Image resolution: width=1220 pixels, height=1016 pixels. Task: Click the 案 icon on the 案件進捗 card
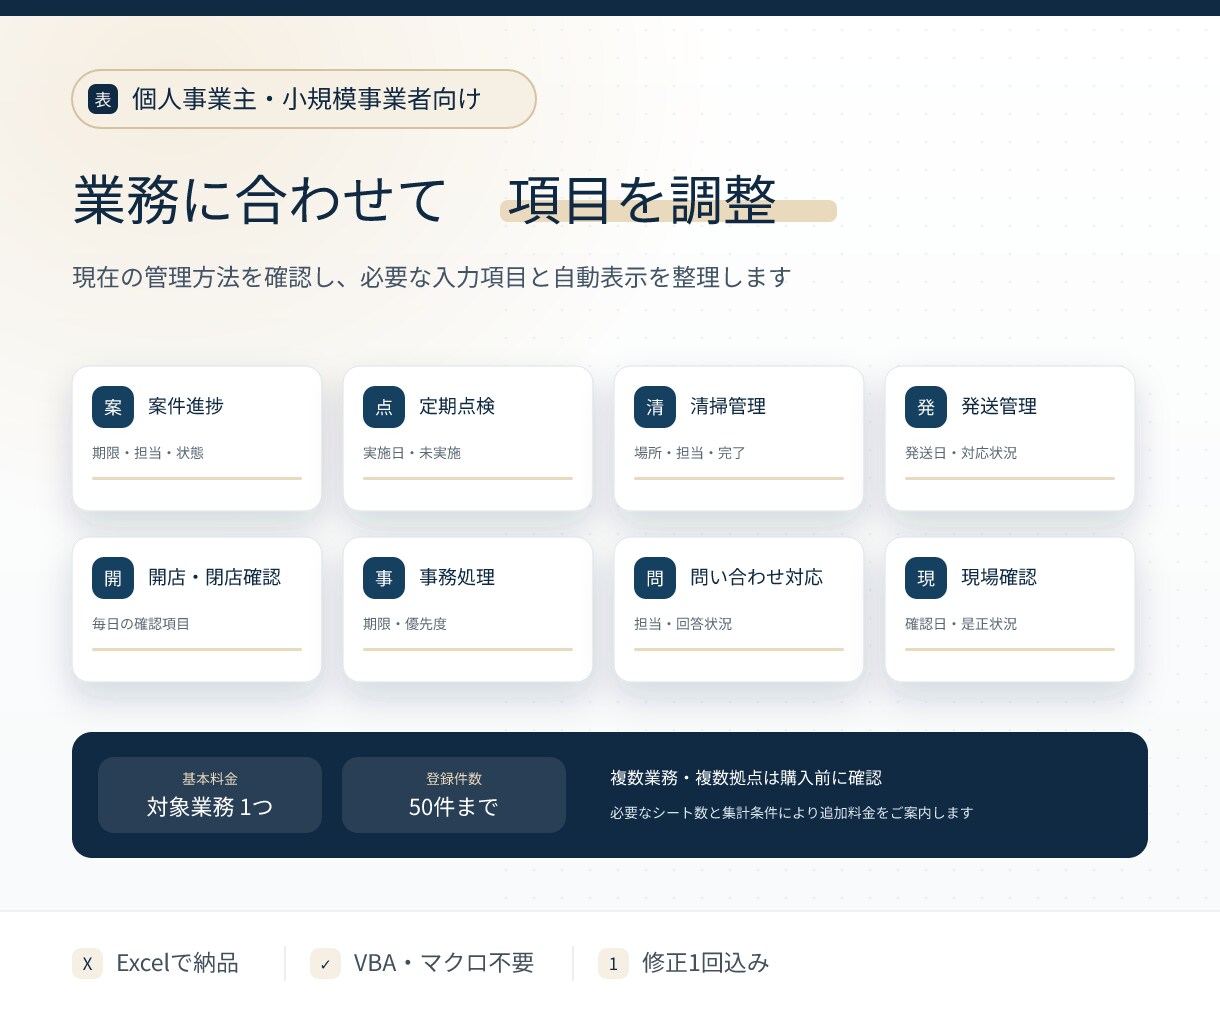pyautogui.click(x=113, y=407)
